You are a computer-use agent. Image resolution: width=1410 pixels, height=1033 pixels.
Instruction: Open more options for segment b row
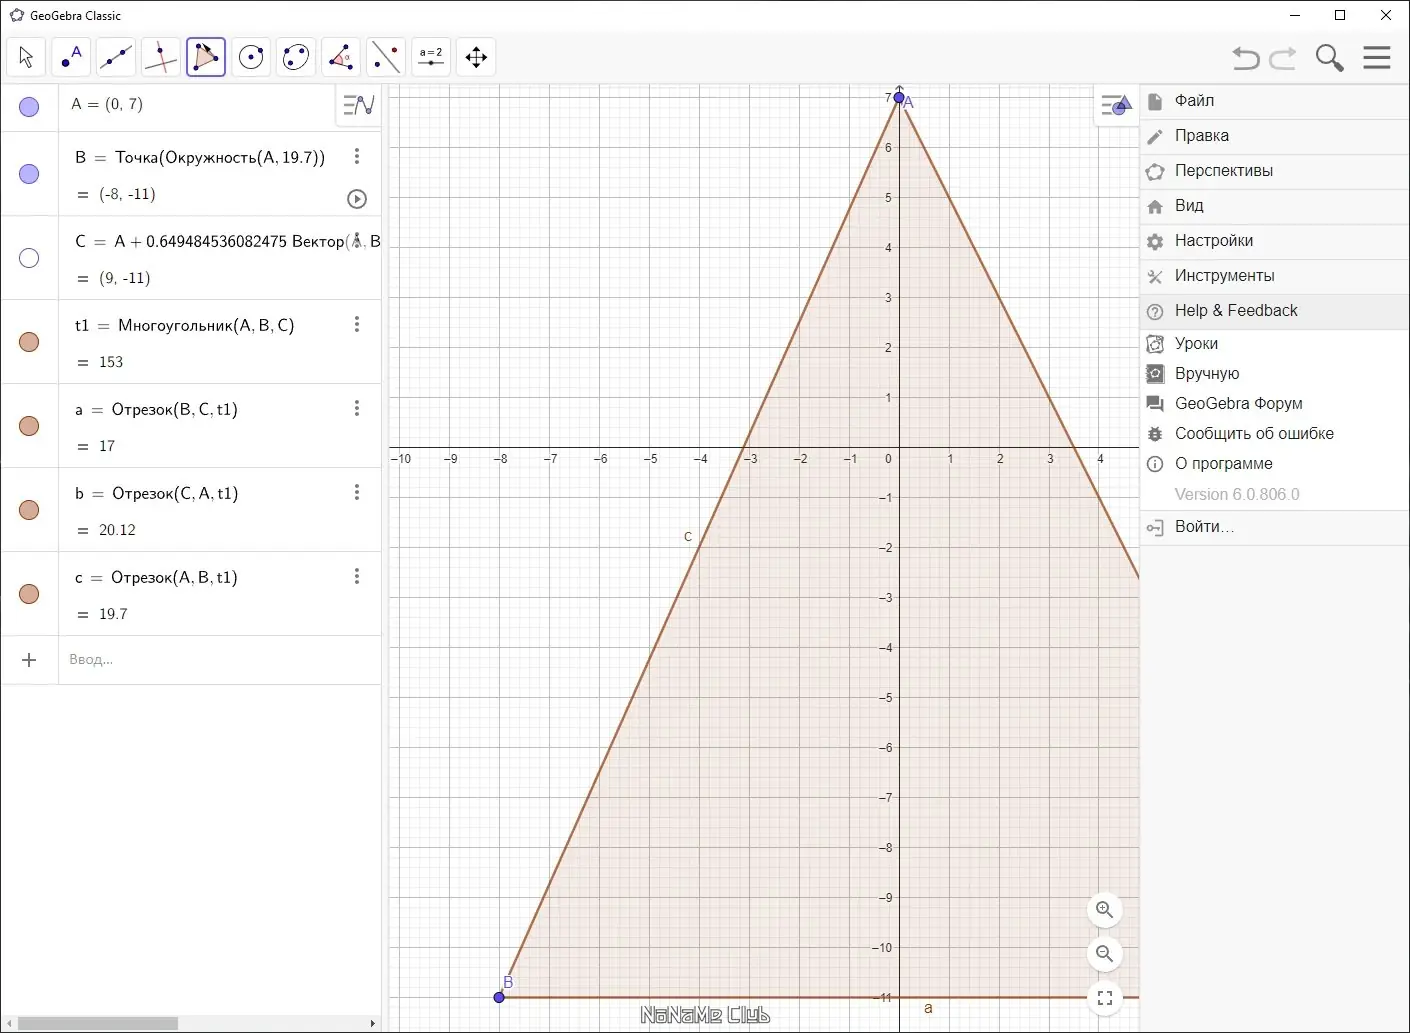(x=357, y=493)
